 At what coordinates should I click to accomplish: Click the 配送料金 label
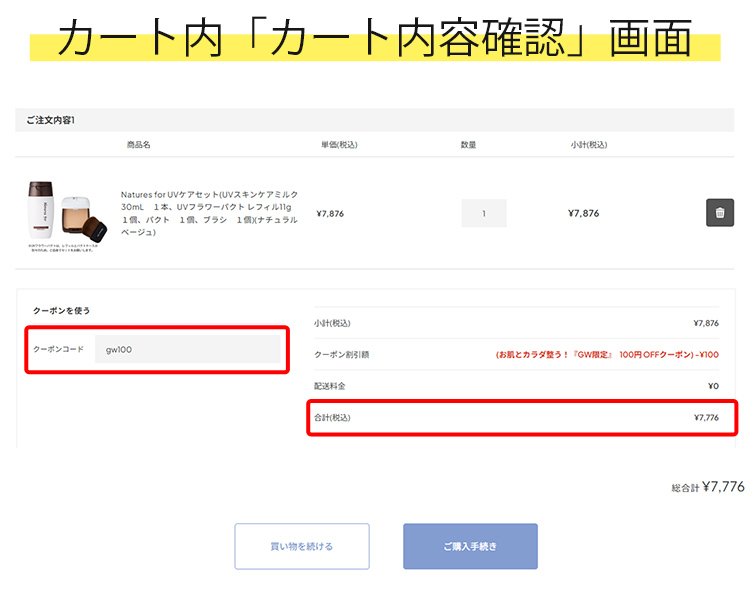[330, 386]
